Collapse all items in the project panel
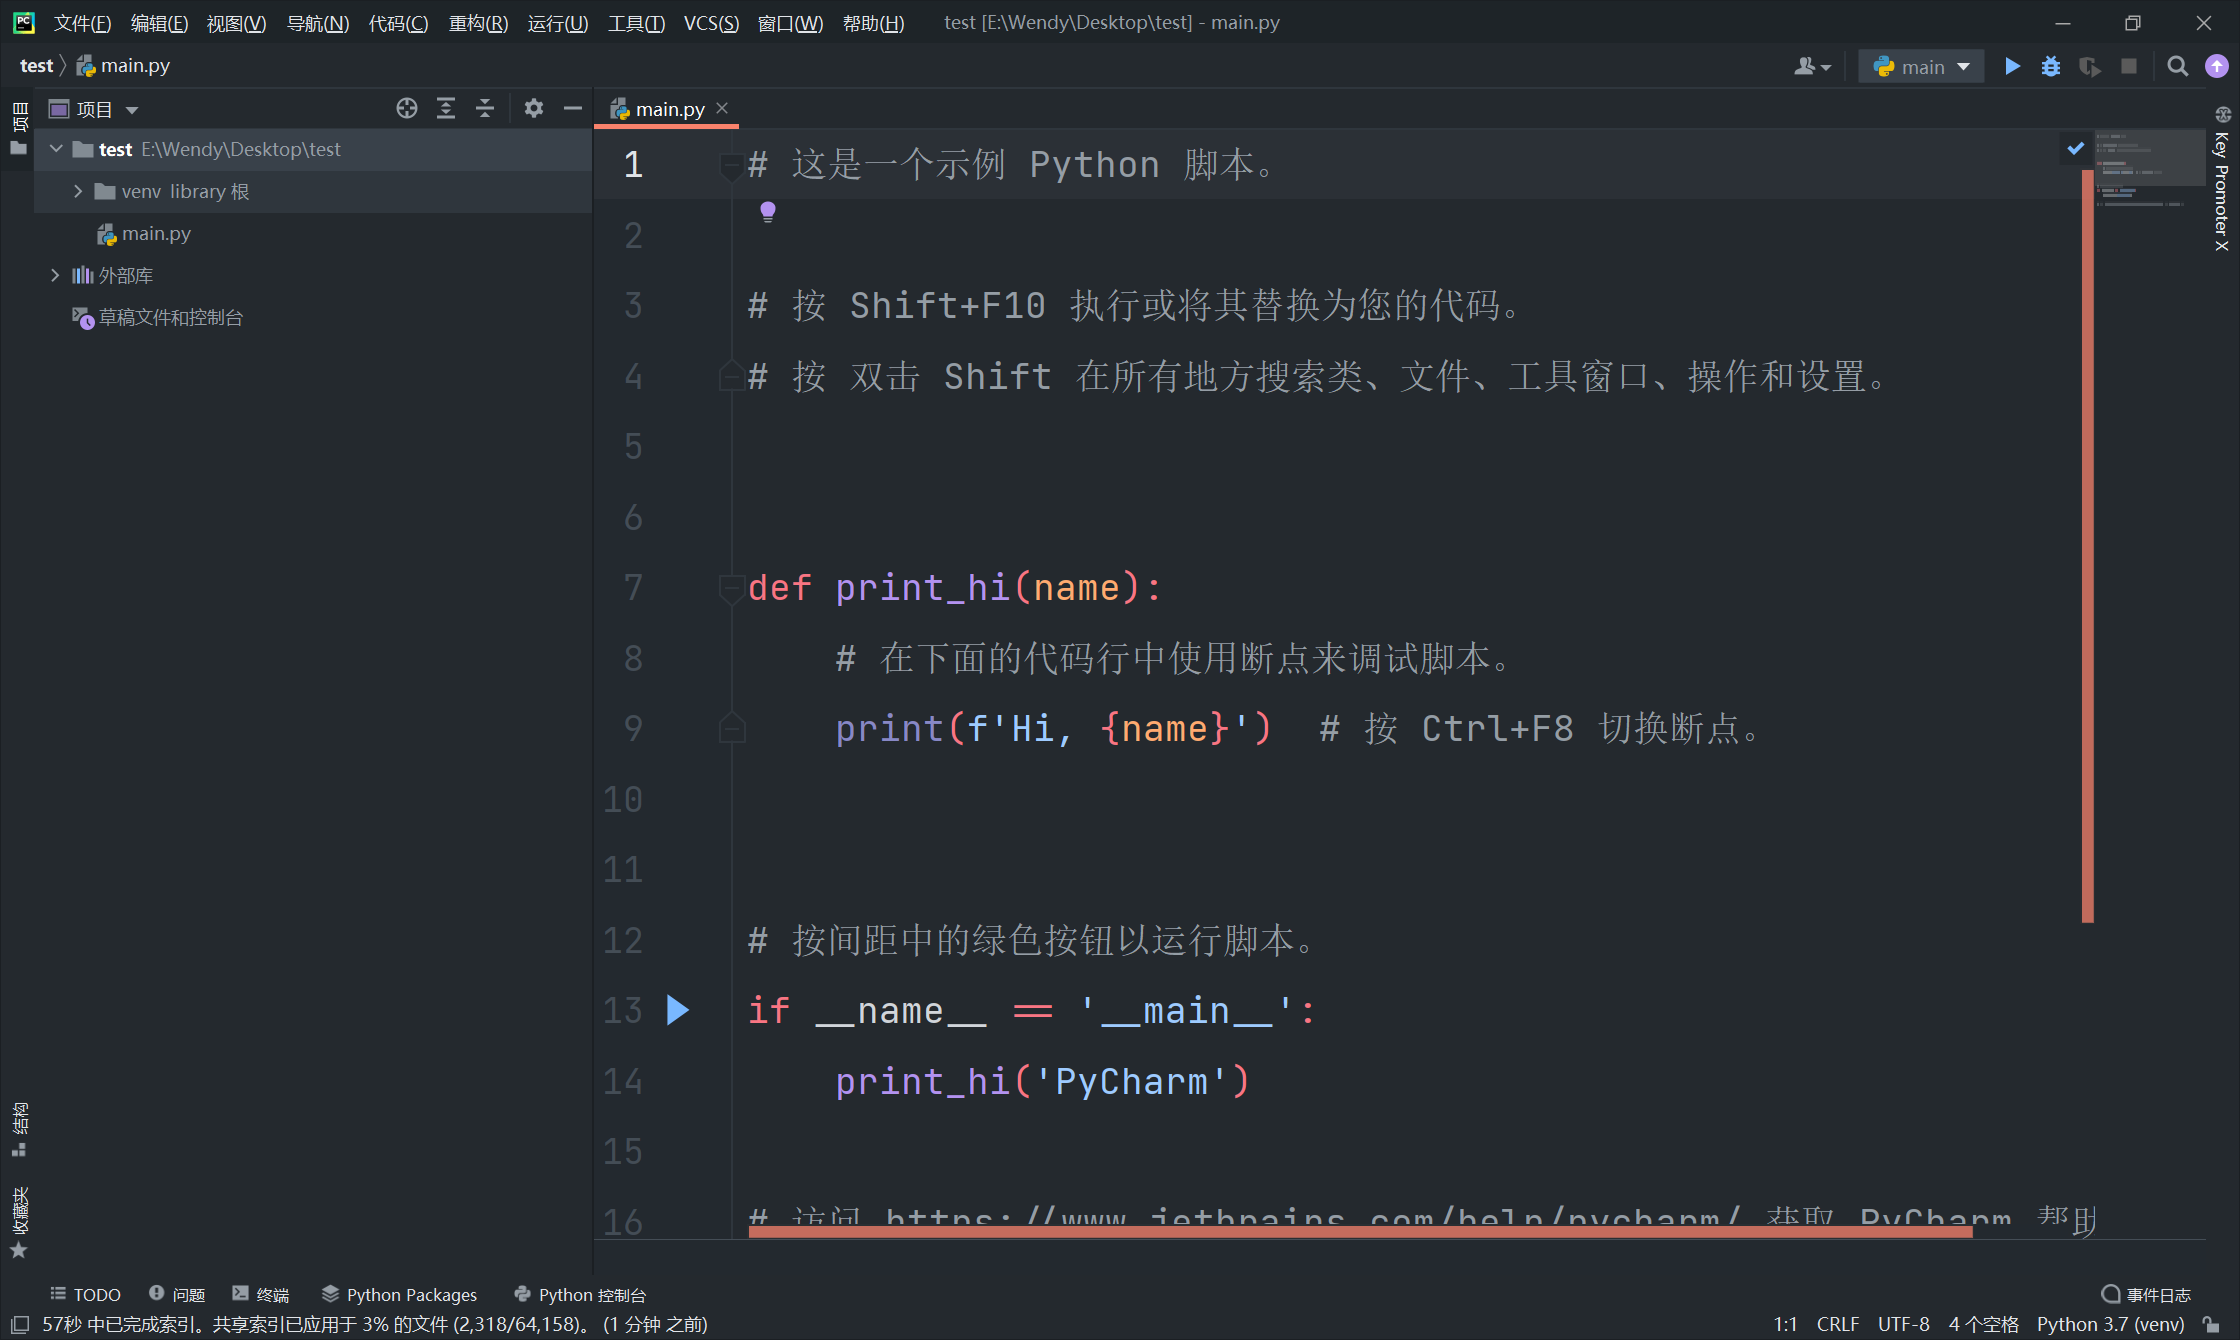This screenshot has height=1340, width=2240. pyautogui.click(x=485, y=109)
